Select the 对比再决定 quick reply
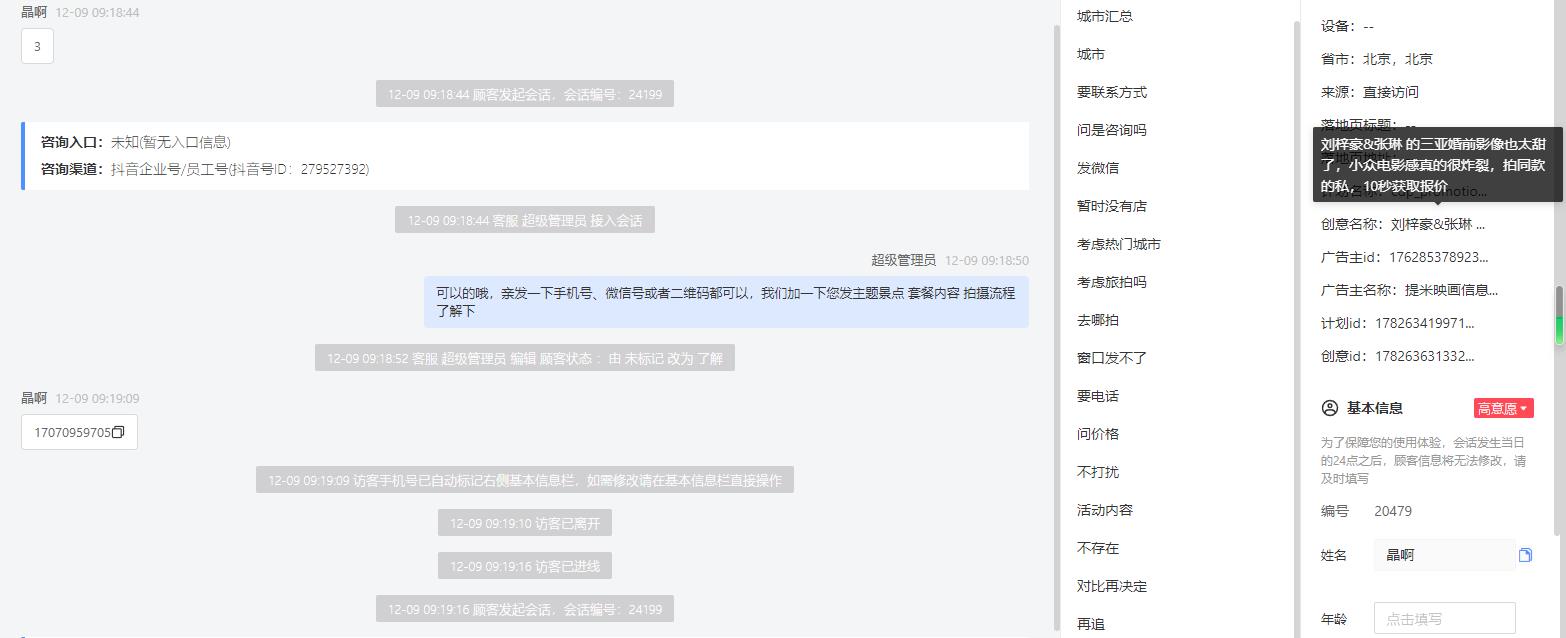Viewport: 1566px width, 638px height. [x=1112, y=586]
